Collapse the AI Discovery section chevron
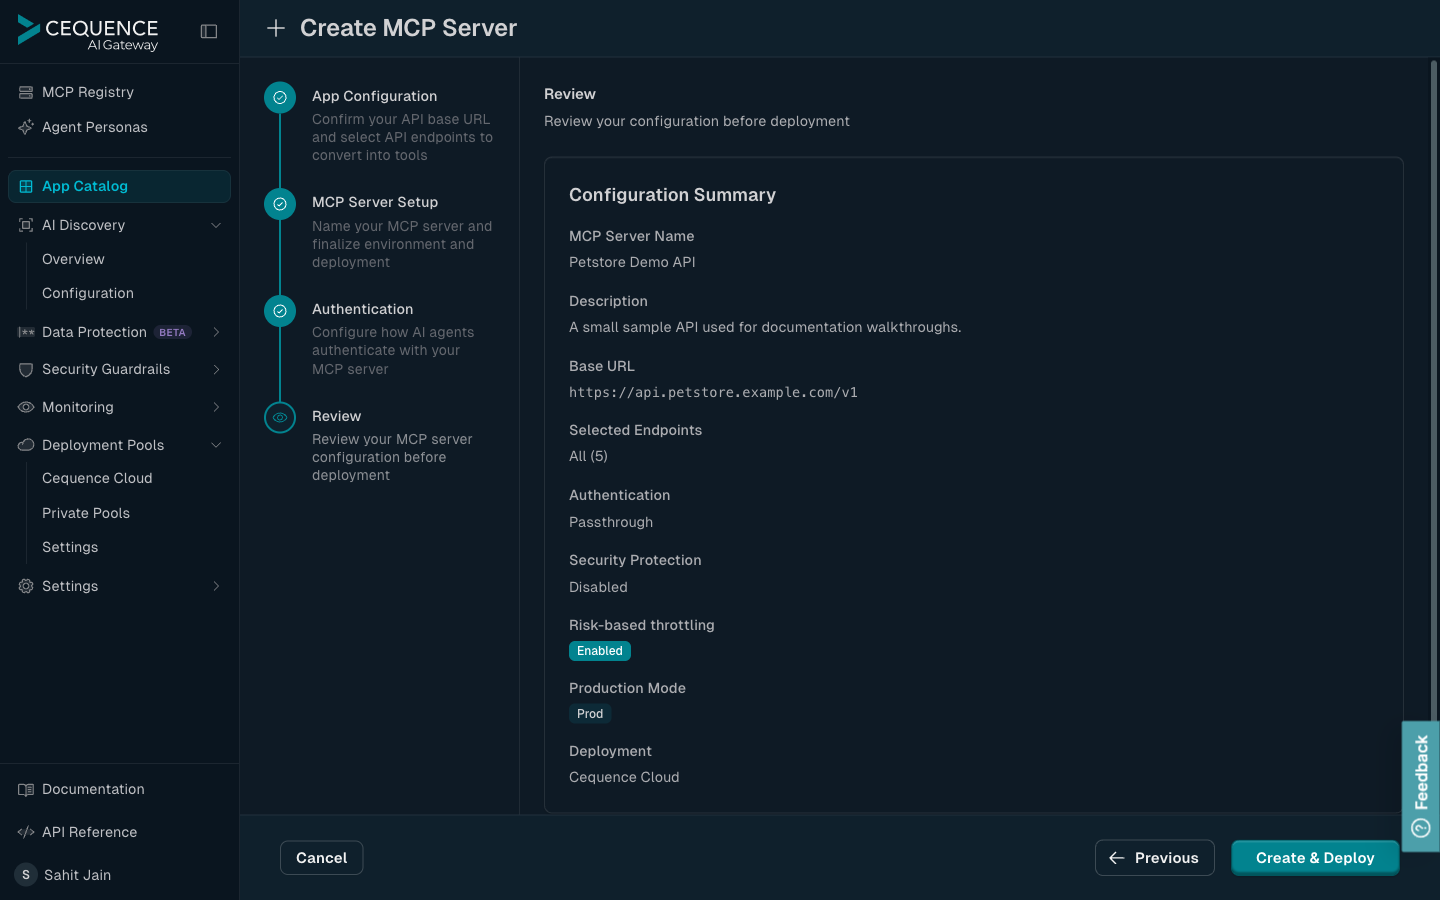This screenshot has height=900, width=1440. 216,225
